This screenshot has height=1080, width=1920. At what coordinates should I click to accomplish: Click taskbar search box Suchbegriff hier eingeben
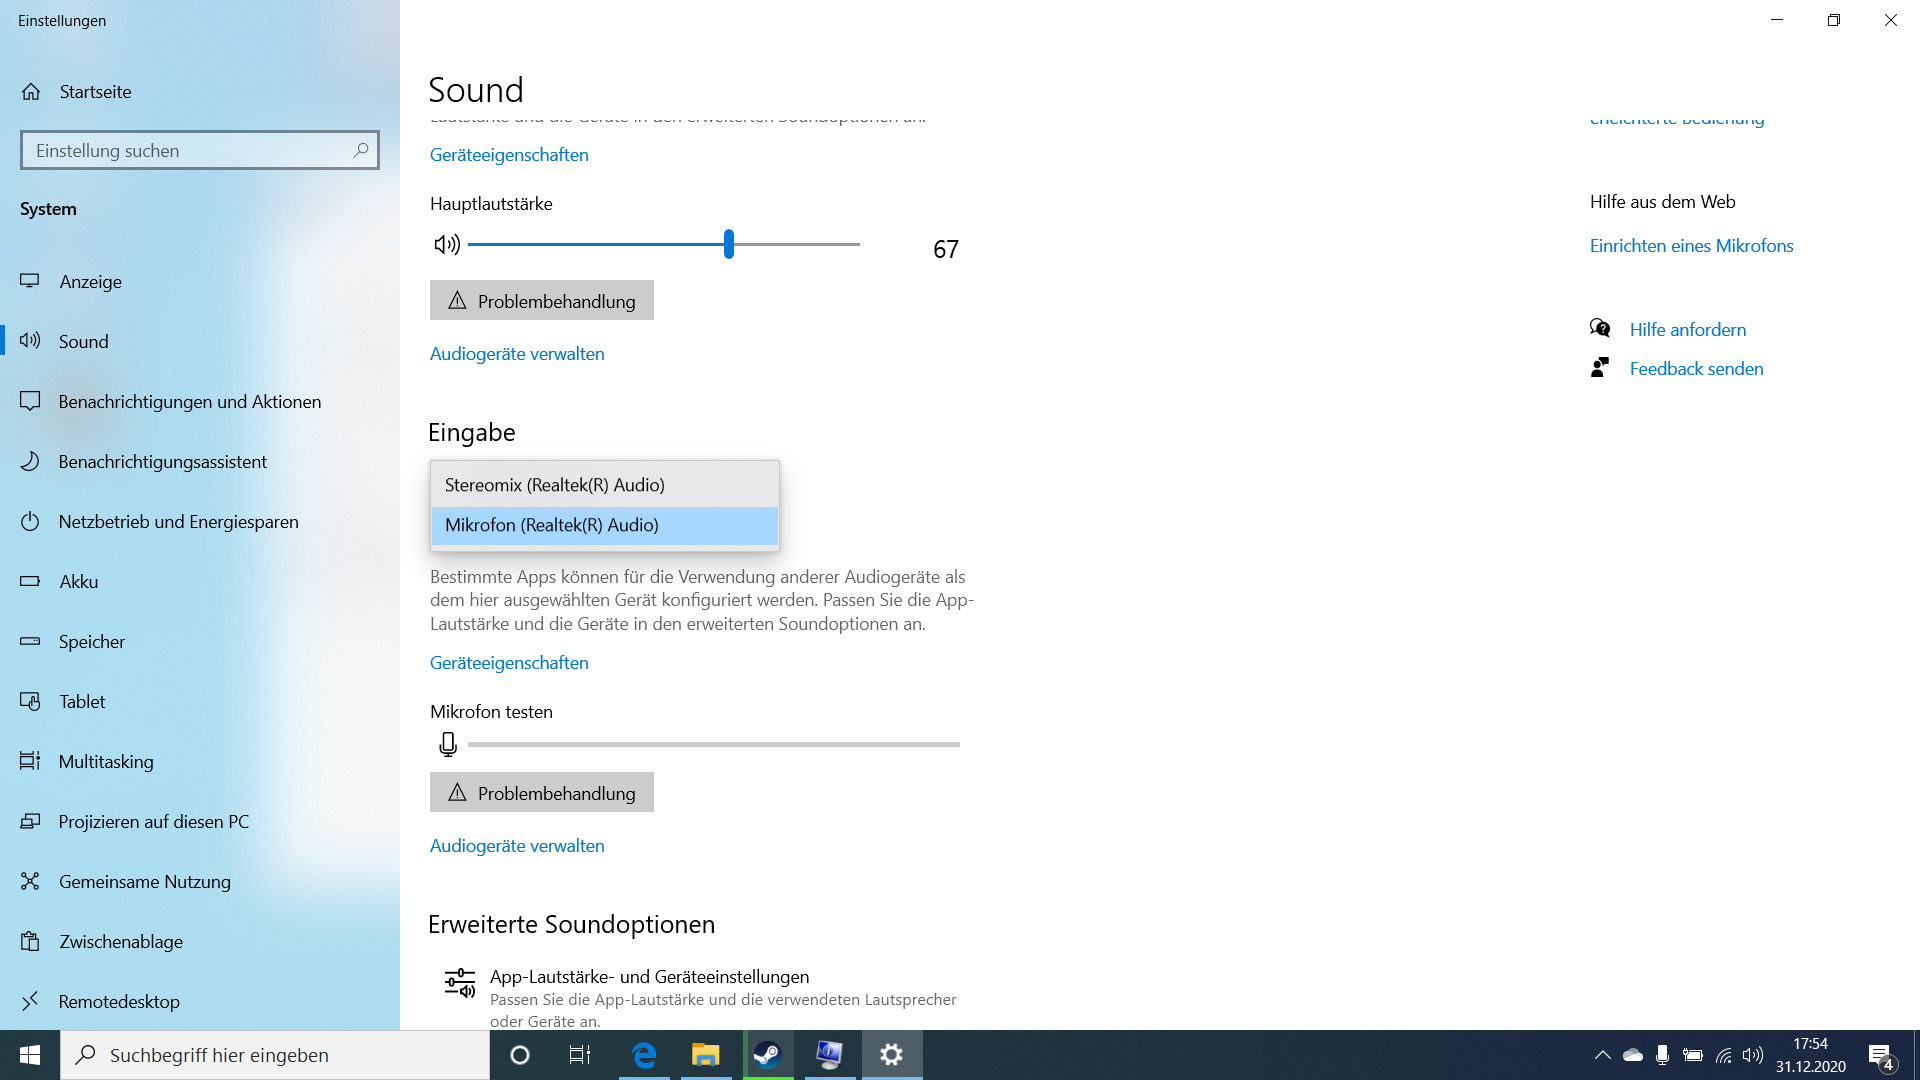[275, 1055]
